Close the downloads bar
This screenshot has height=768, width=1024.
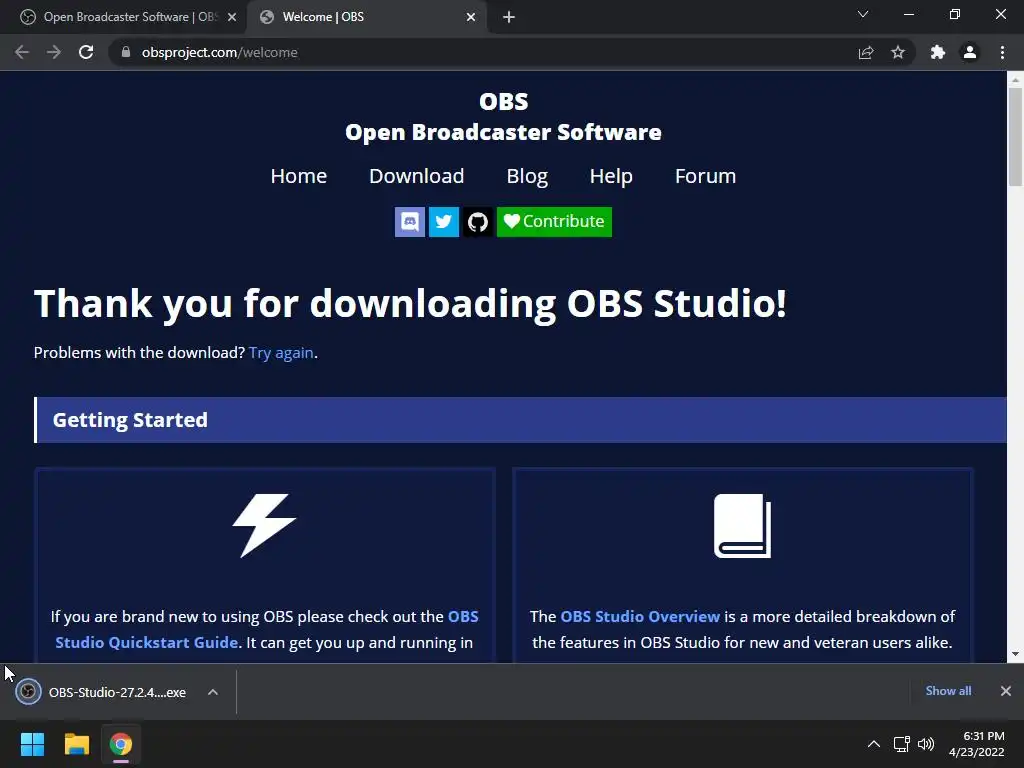pos(1006,691)
